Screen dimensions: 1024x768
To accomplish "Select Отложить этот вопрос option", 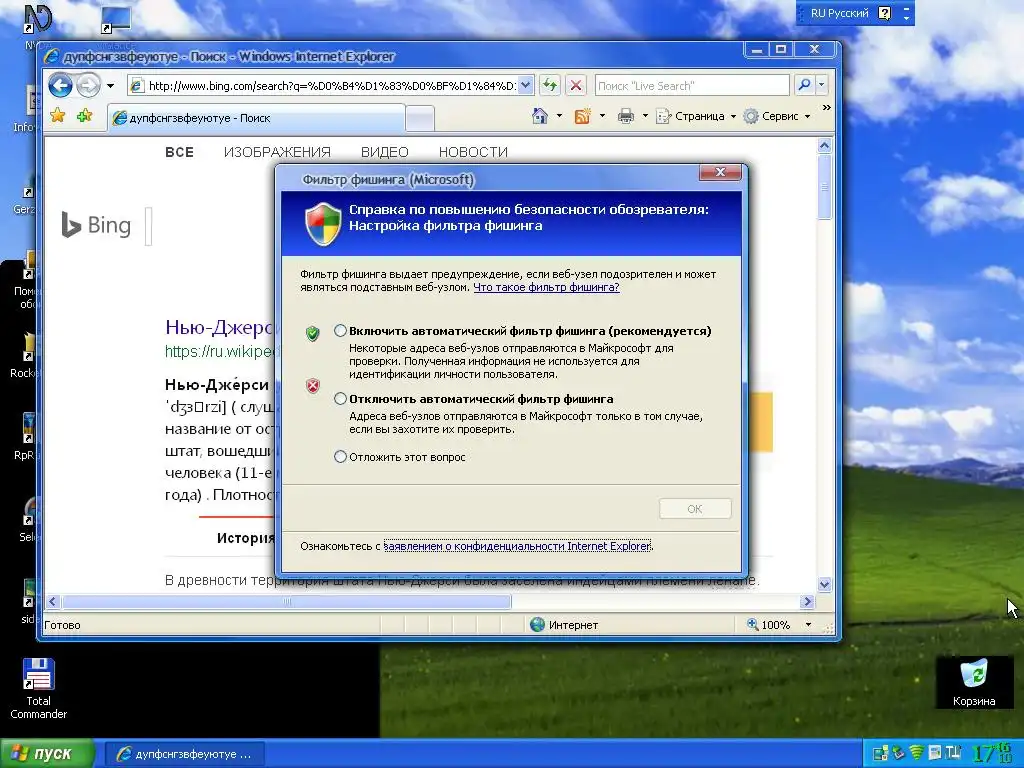I will coord(340,457).
